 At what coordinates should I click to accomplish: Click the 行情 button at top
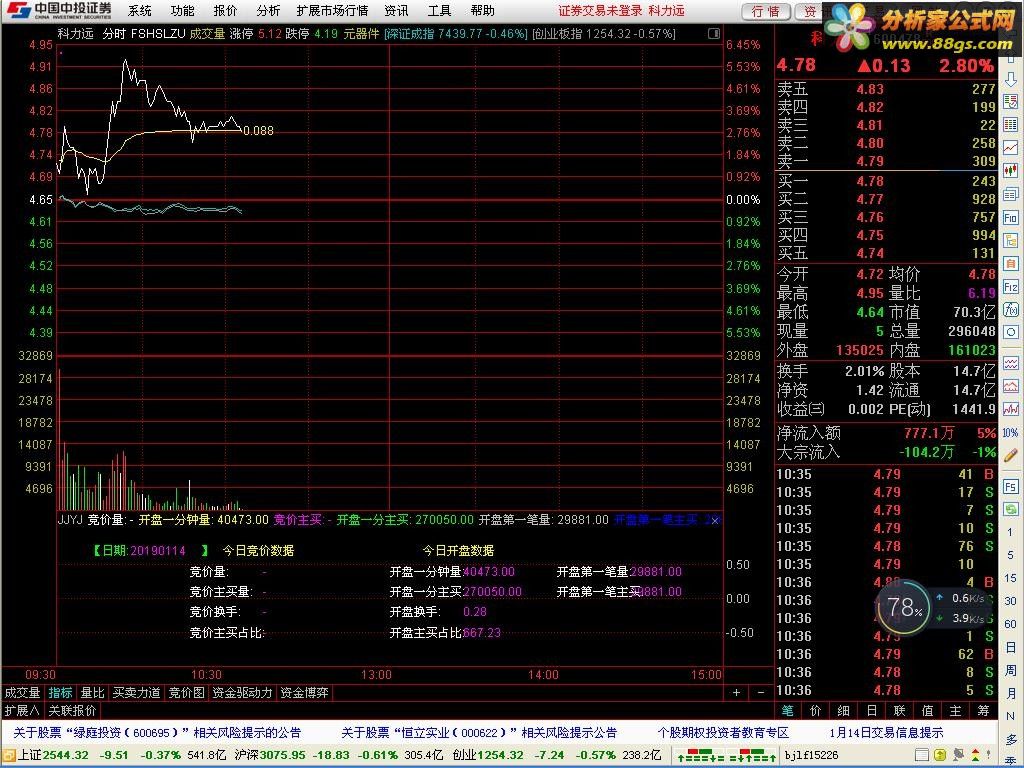pos(766,11)
